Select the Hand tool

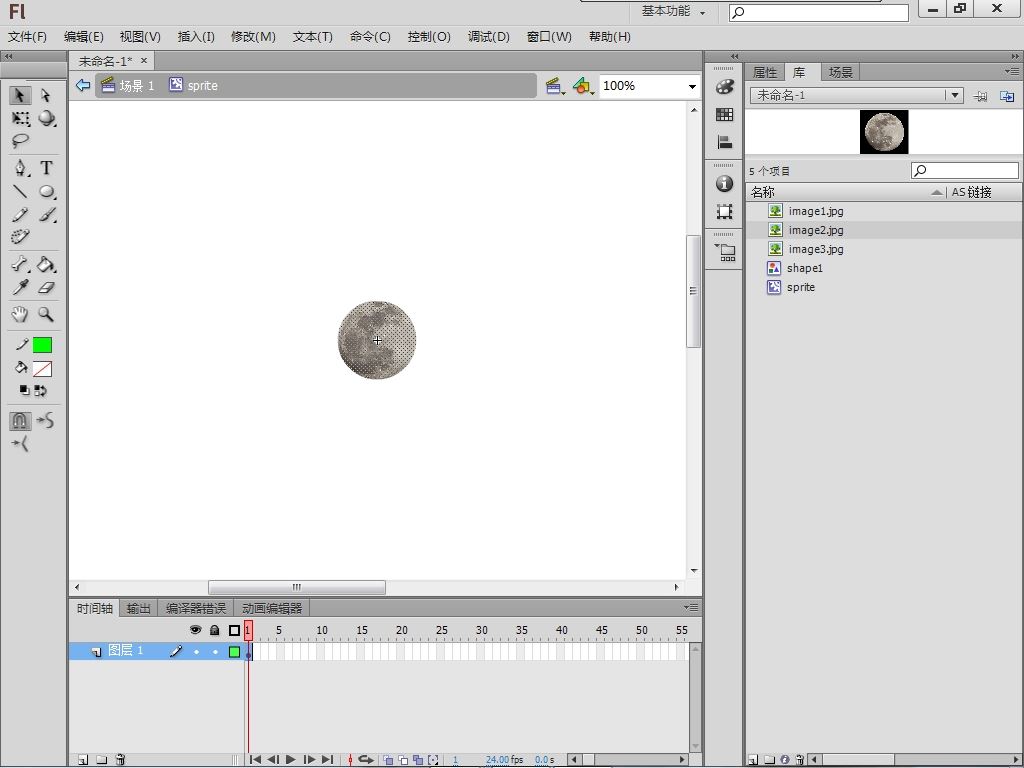tap(20, 314)
